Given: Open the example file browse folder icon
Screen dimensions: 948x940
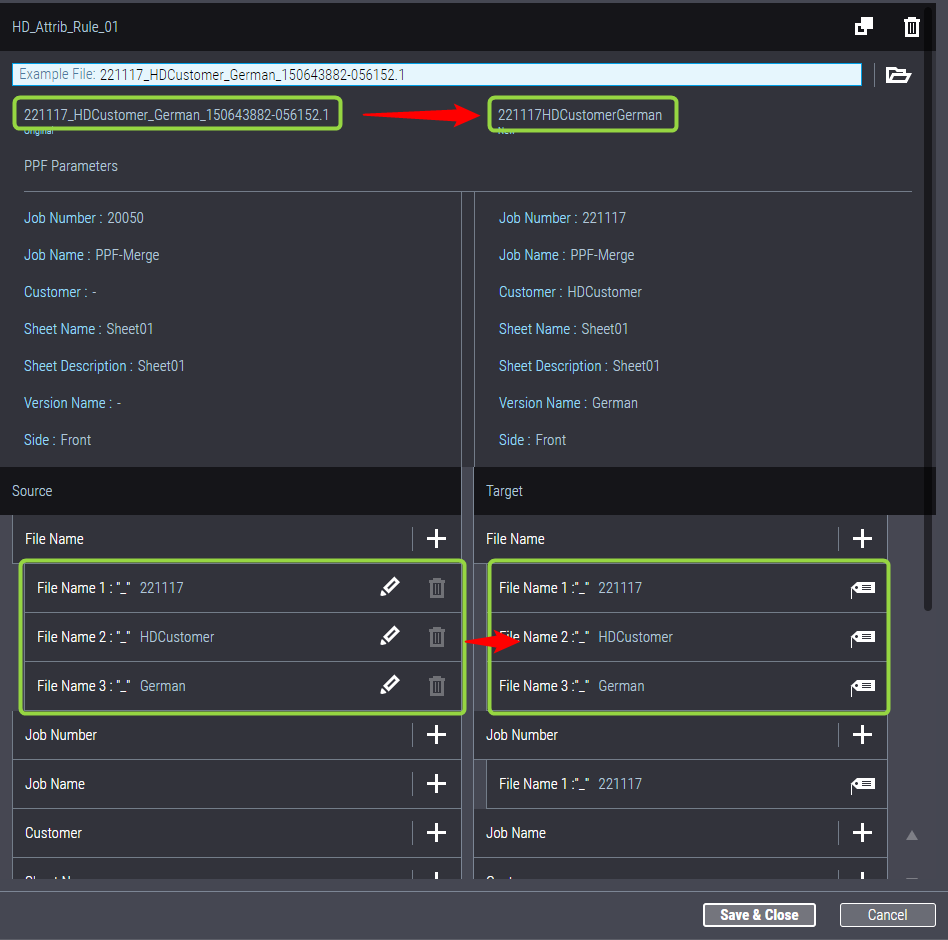Looking at the screenshot, I should 898,75.
